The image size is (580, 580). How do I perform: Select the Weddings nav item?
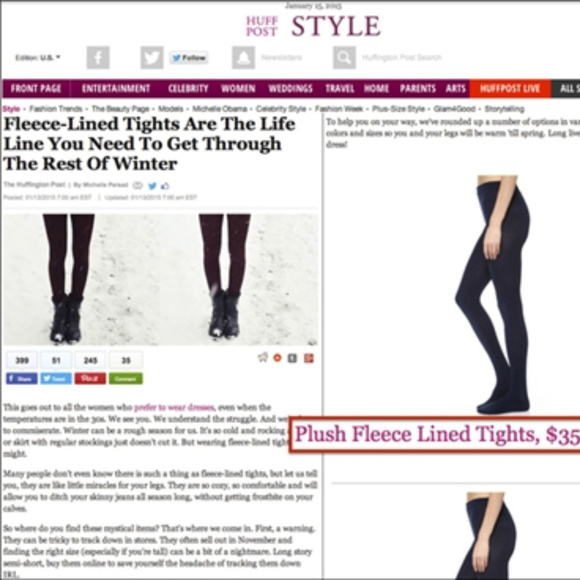290,88
